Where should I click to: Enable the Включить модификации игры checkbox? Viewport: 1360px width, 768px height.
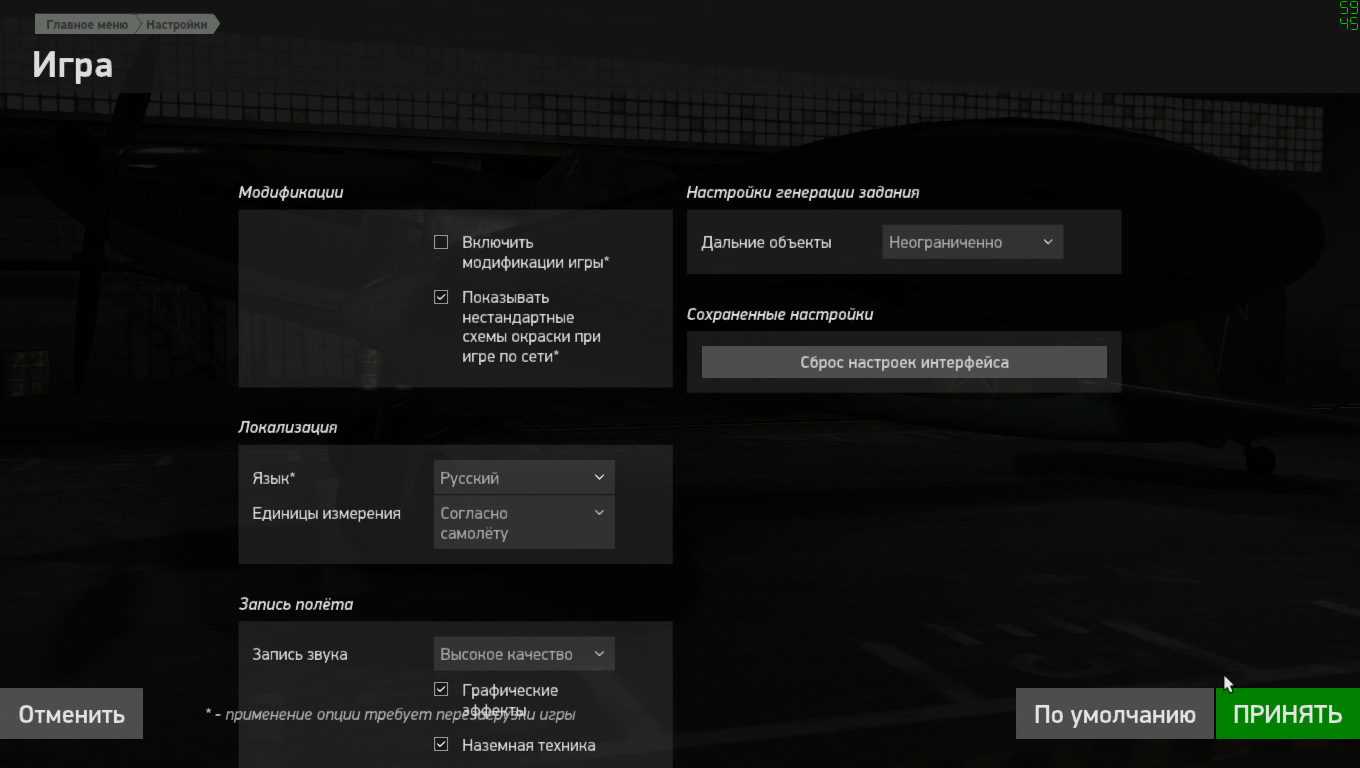click(x=441, y=242)
